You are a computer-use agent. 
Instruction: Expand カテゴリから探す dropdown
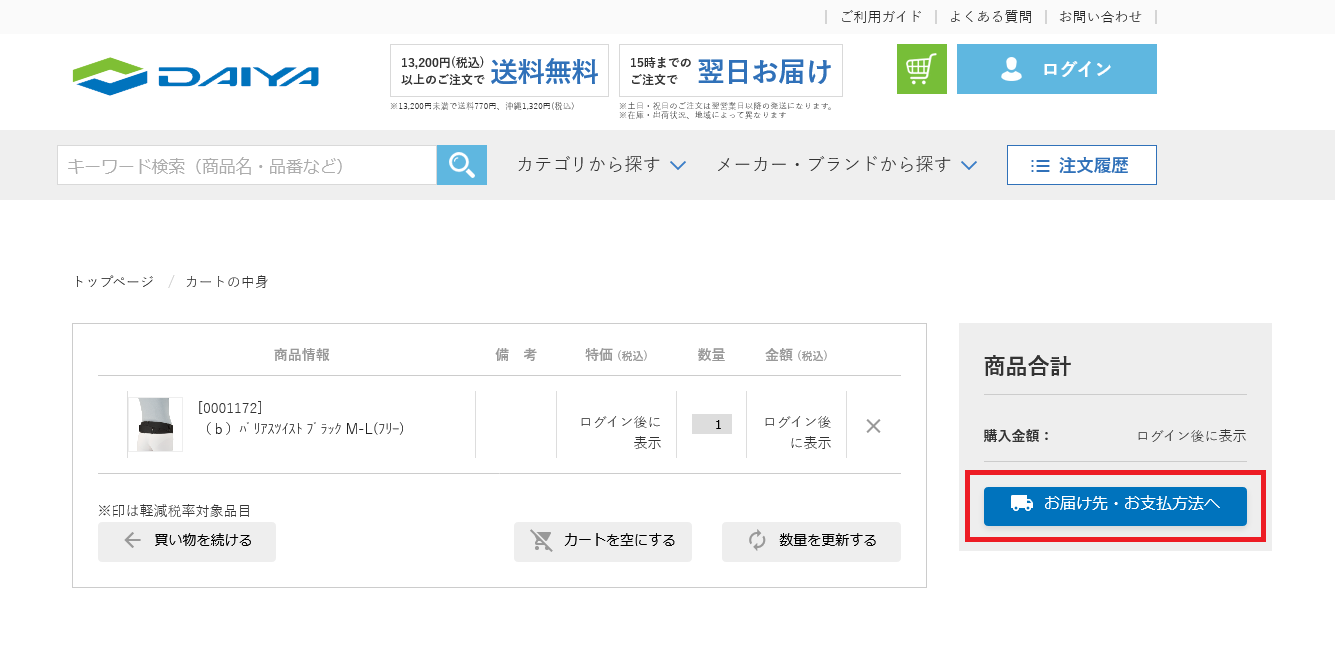[601, 165]
